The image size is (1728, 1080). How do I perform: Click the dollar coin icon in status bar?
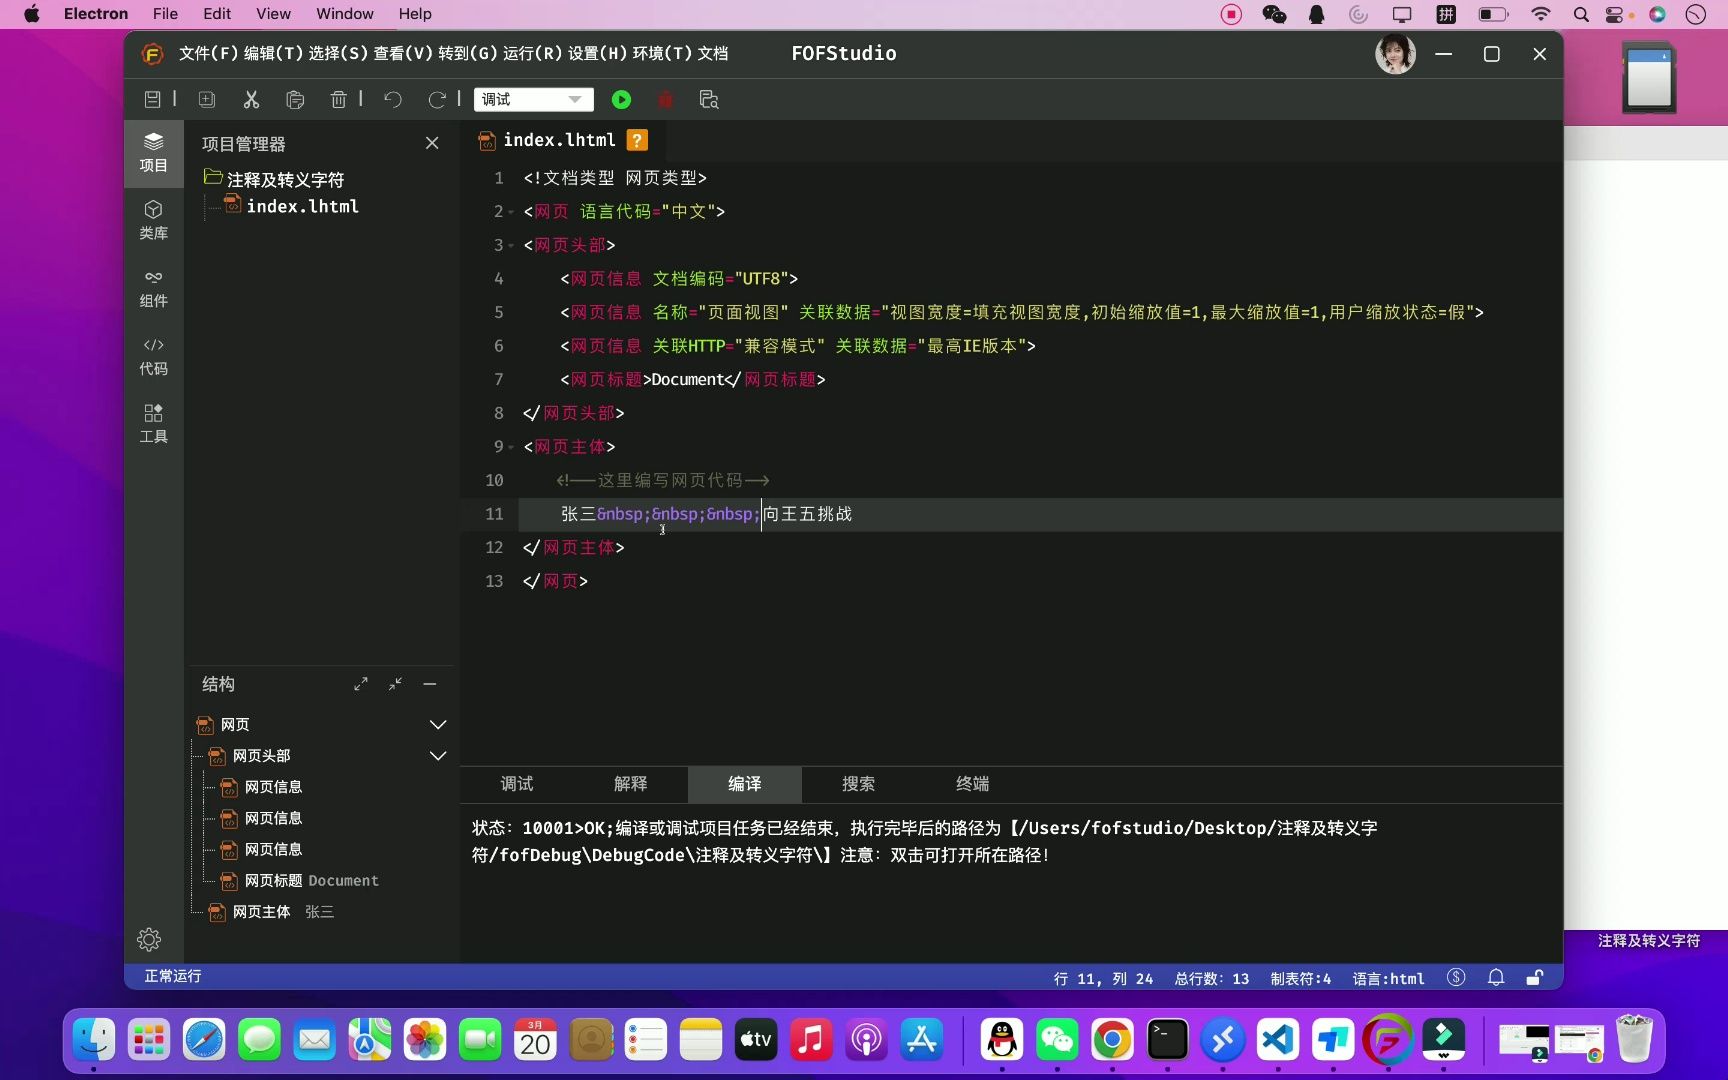pyautogui.click(x=1456, y=977)
